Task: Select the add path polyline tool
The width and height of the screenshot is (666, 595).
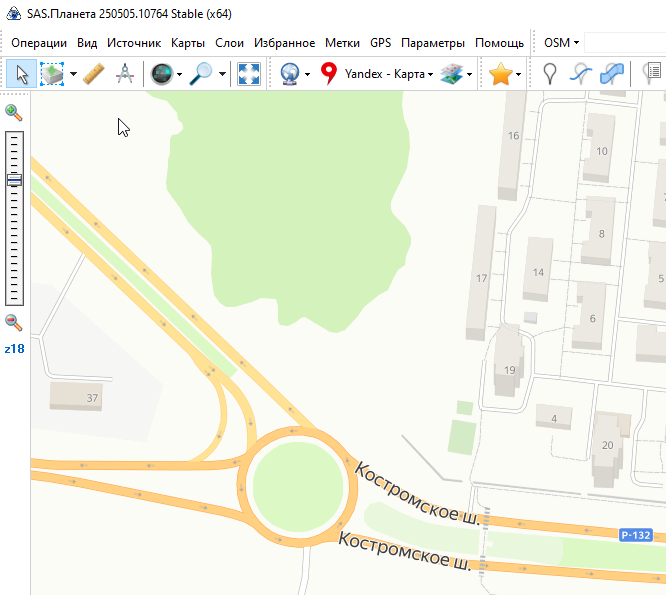Action: click(580, 74)
